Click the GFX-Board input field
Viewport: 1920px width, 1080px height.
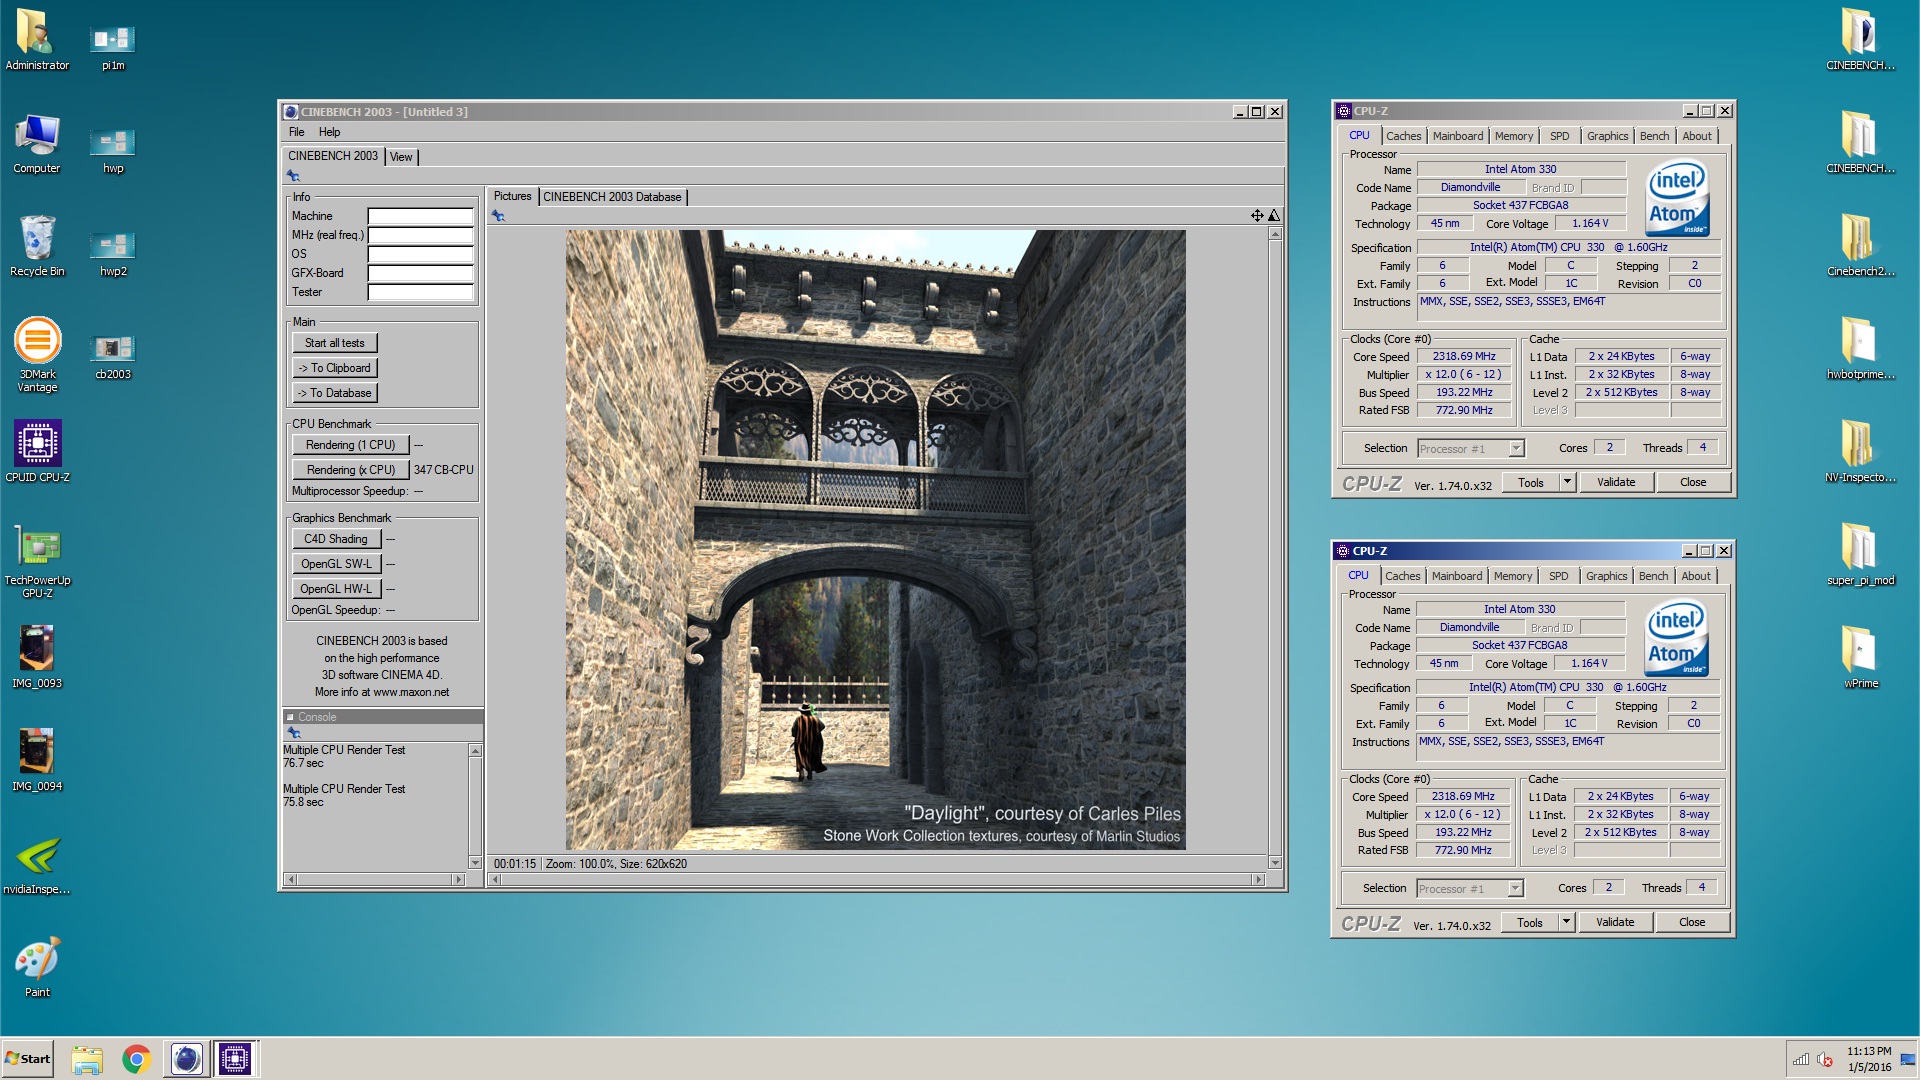(x=420, y=273)
